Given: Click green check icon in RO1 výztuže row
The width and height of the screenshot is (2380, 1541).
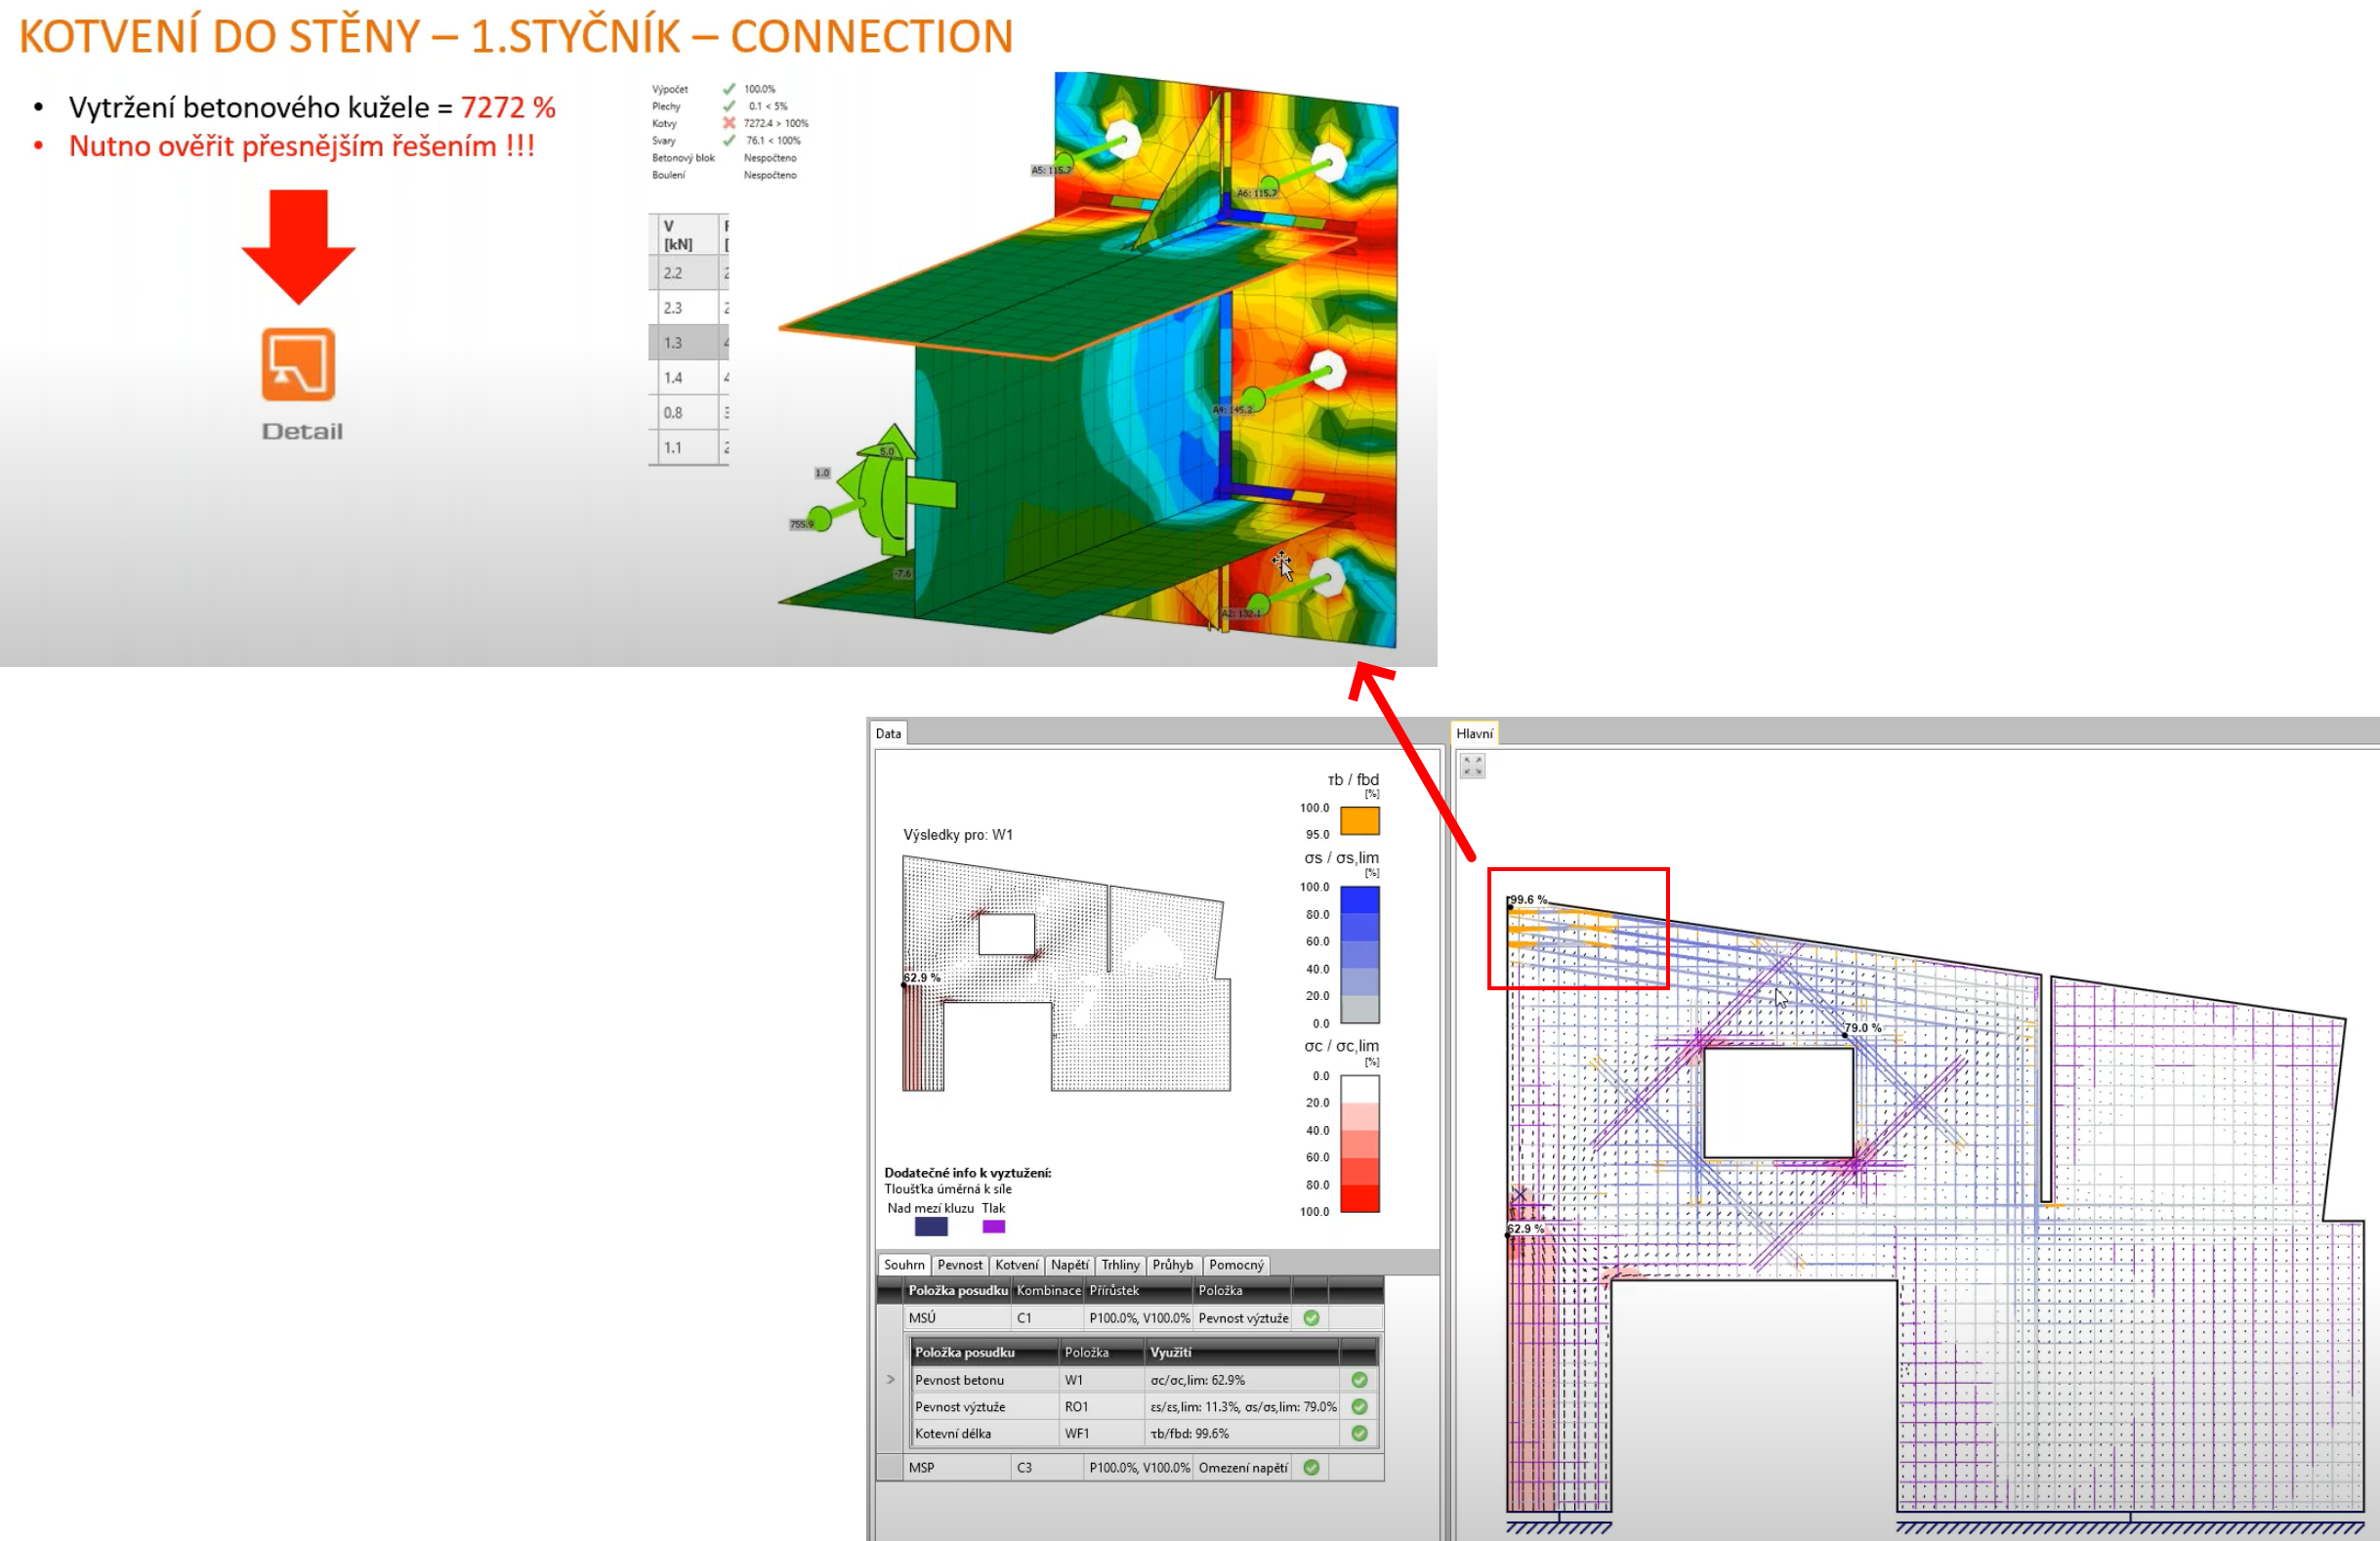Looking at the screenshot, I should coord(1359,1406).
